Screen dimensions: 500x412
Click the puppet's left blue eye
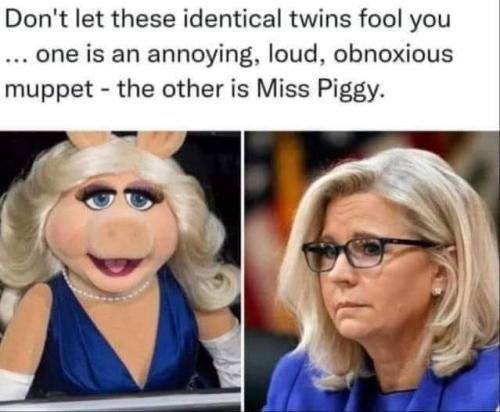[x=99, y=202]
